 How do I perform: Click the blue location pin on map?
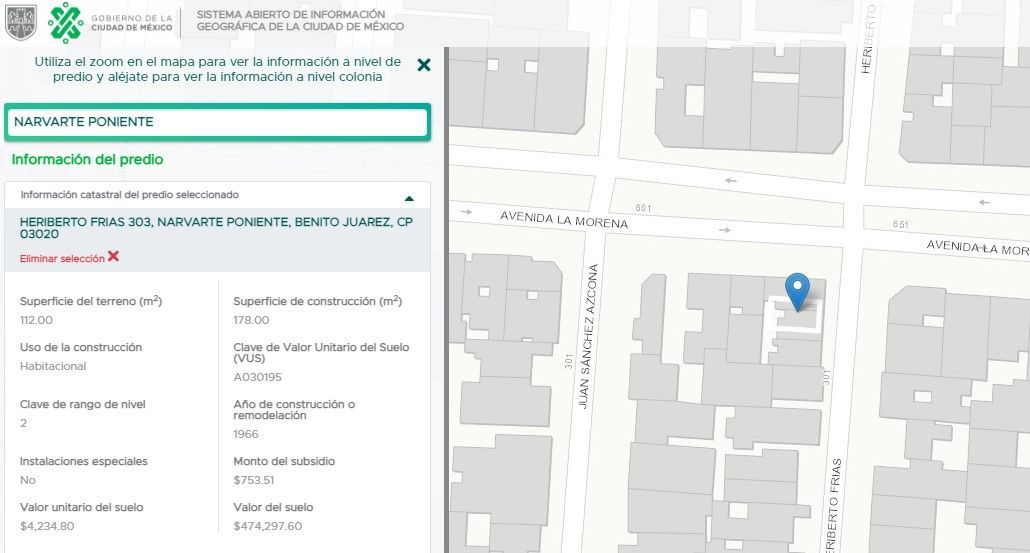click(797, 292)
